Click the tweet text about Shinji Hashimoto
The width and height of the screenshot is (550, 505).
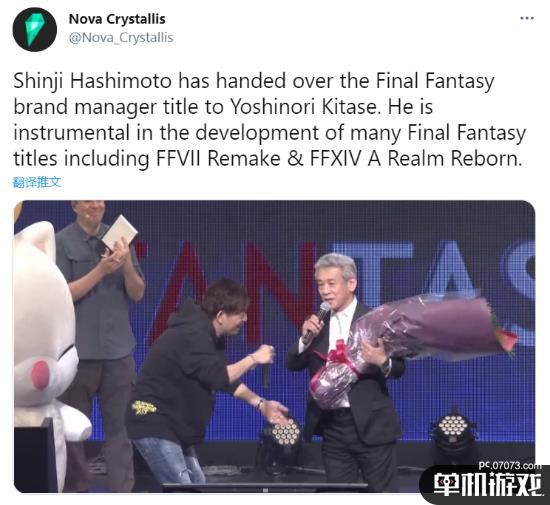[270, 120]
